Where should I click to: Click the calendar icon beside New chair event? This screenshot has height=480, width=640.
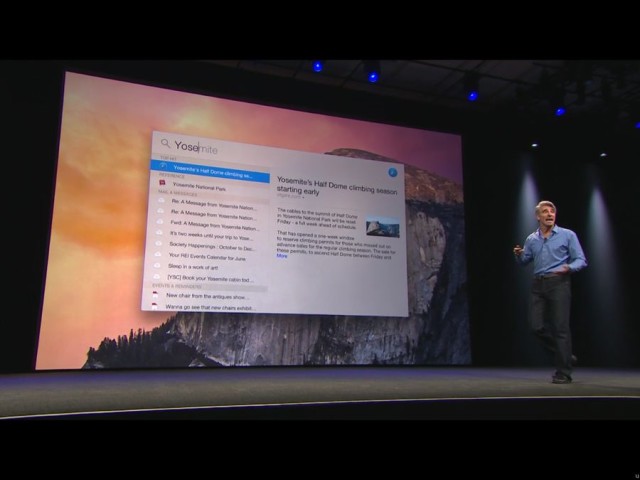coord(155,295)
